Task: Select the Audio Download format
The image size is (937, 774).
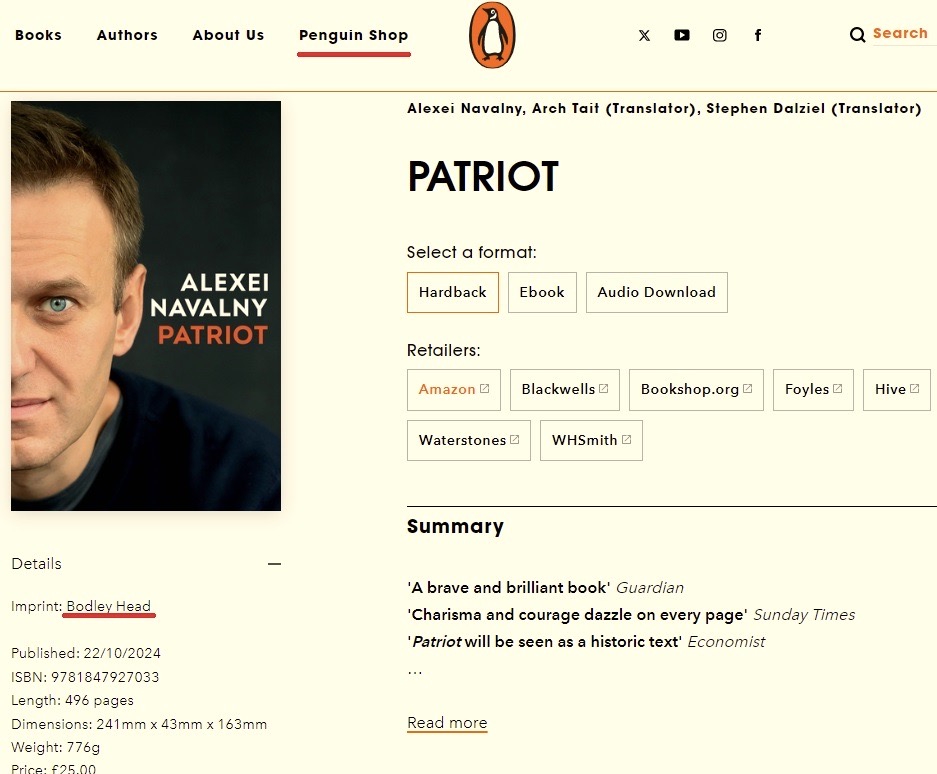Action: pos(657,292)
